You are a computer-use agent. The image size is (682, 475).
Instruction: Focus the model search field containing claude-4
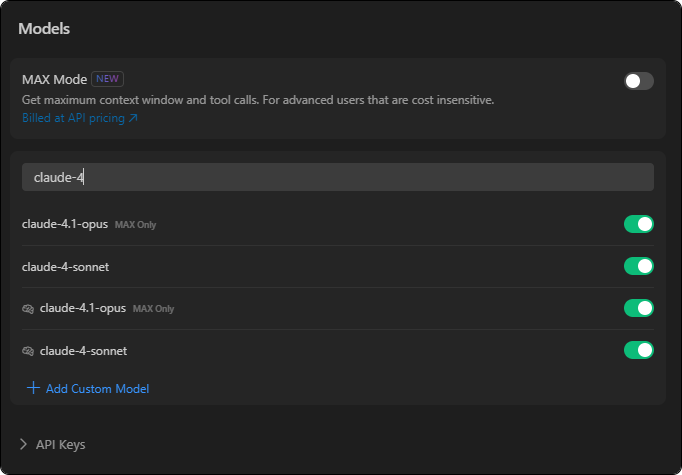point(337,177)
